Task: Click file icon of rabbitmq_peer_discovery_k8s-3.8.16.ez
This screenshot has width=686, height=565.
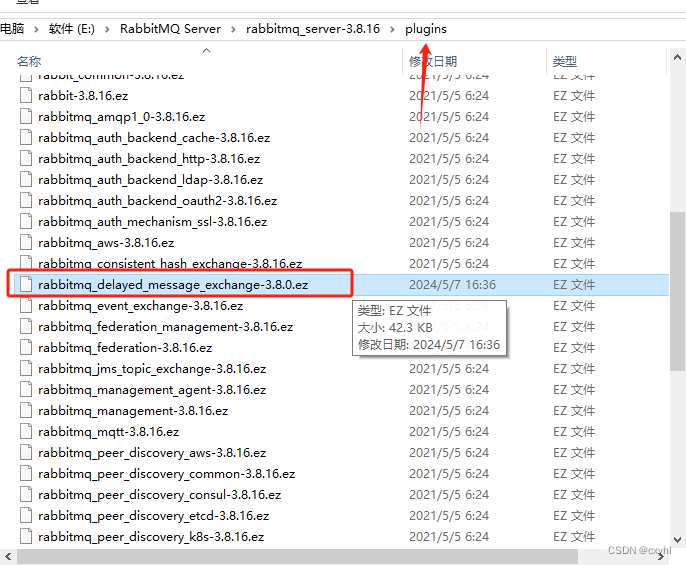Action: click(26, 537)
